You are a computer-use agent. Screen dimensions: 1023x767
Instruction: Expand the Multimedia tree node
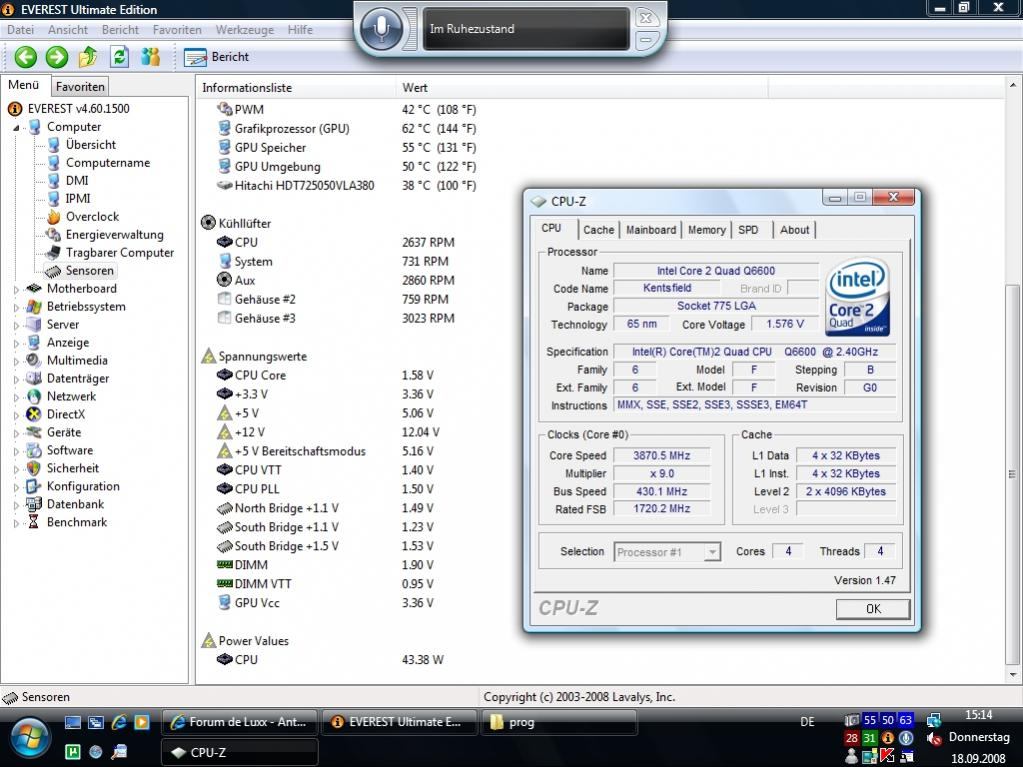16,361
